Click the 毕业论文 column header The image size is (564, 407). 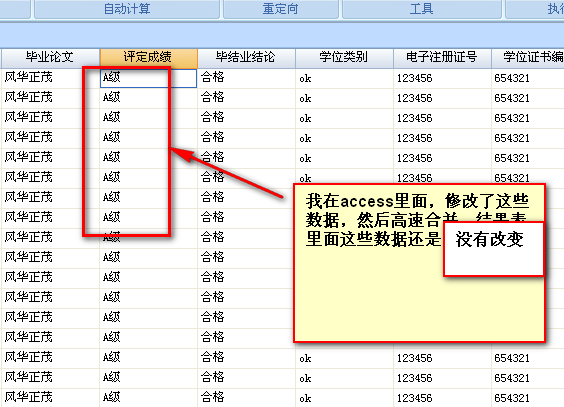50,58
